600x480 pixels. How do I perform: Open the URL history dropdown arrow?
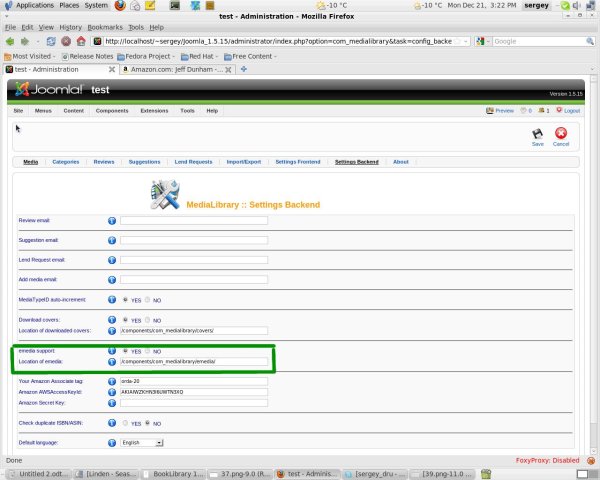click(466, 41)
